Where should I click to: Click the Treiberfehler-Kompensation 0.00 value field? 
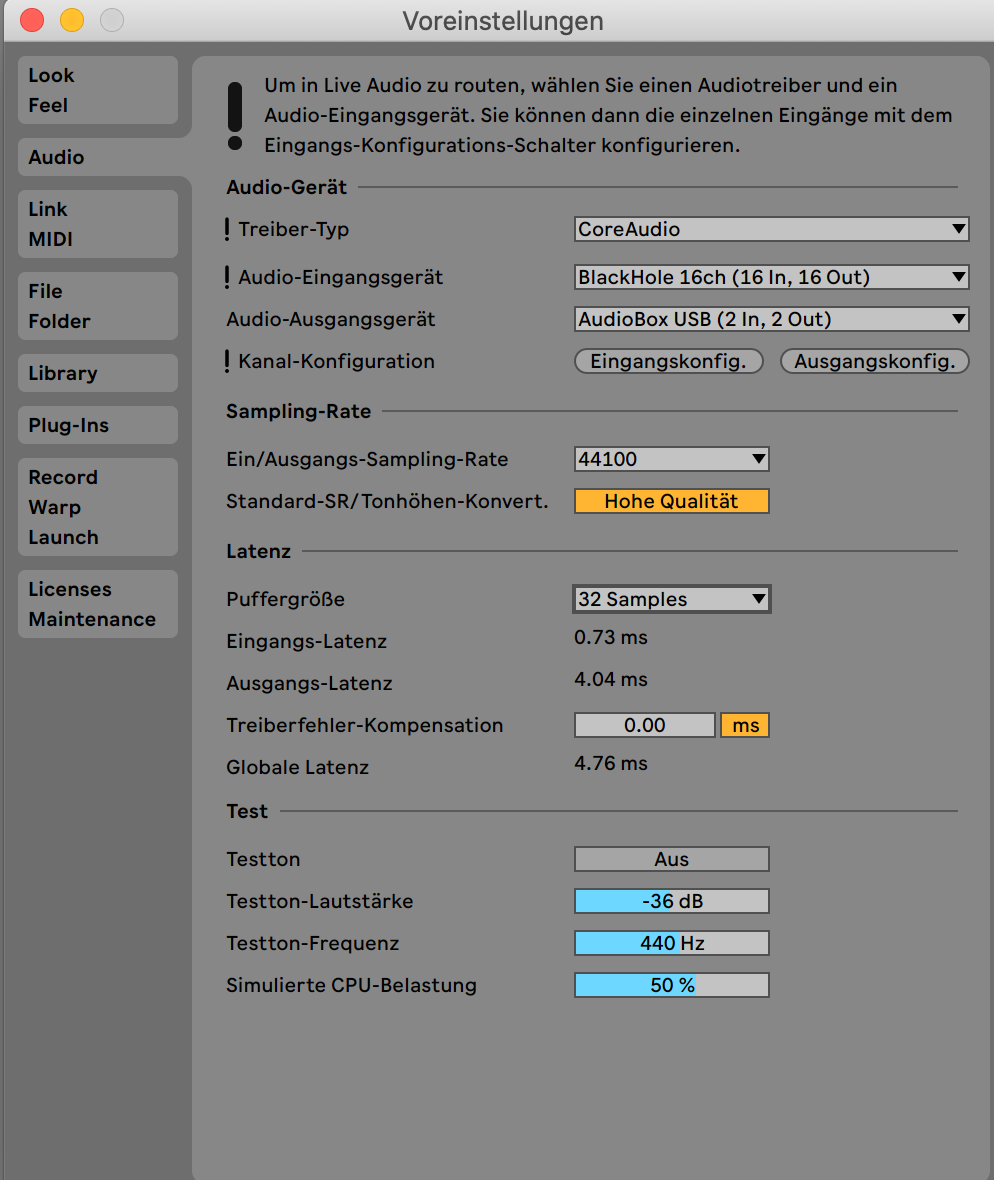(x=644, y=725)
